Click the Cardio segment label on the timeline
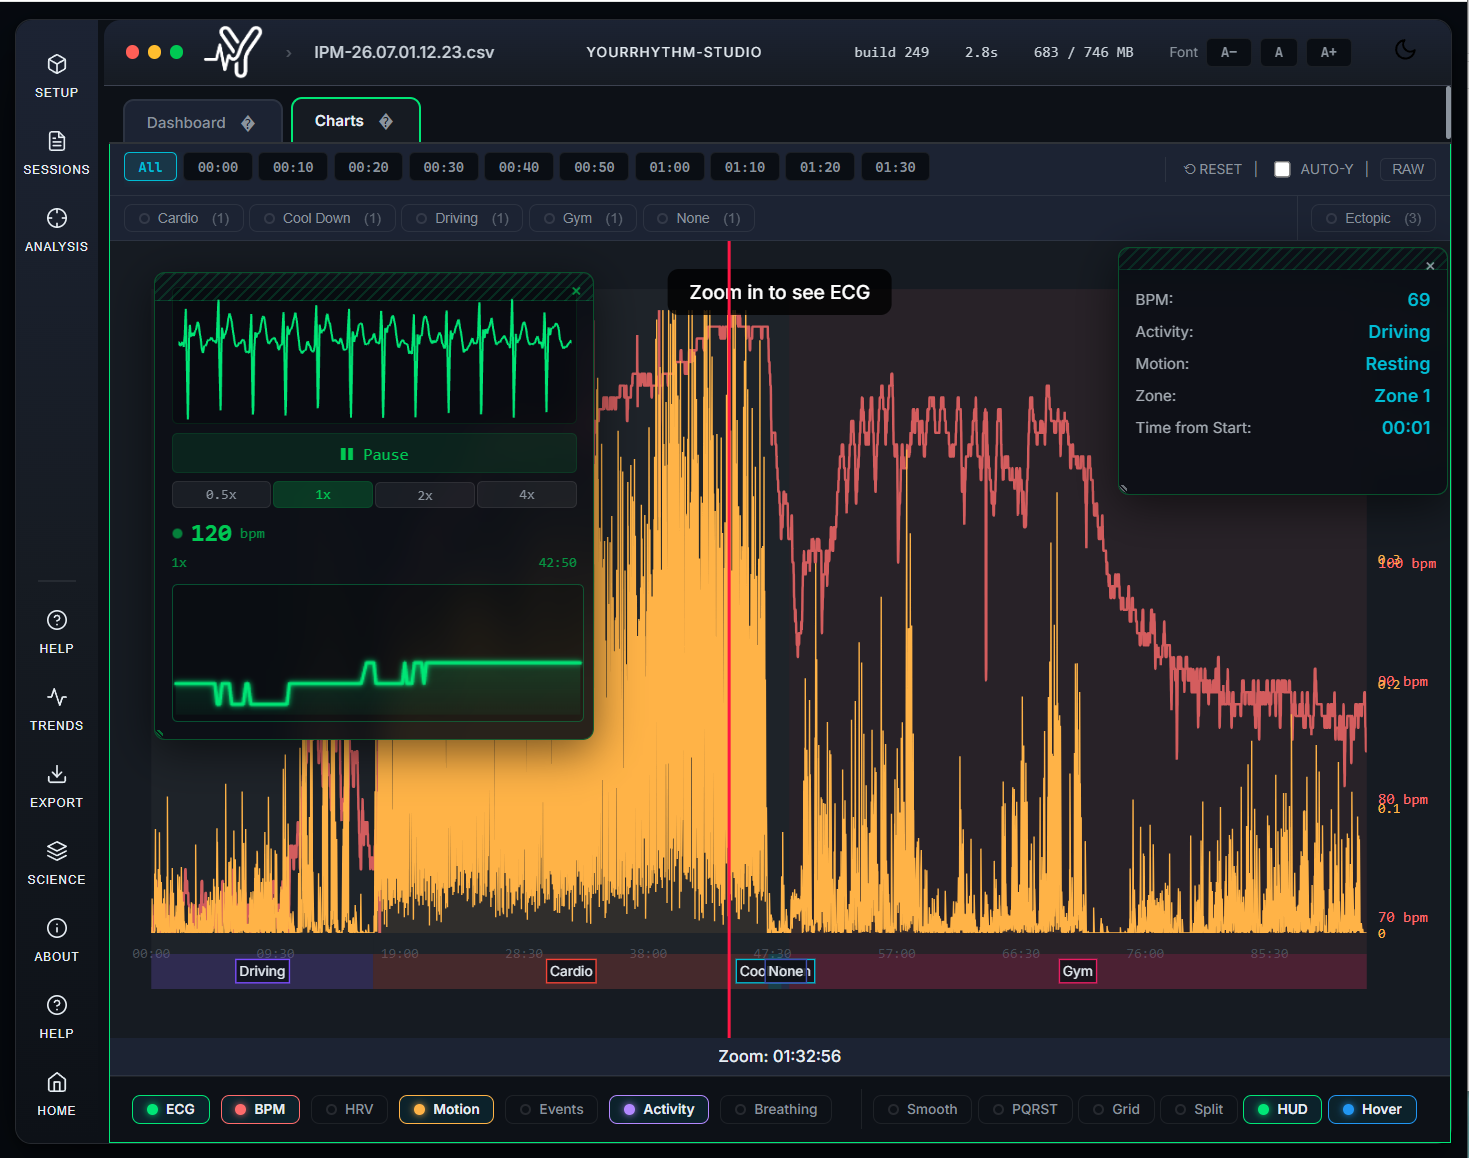This screenshot has width=1469, height=1158. 571,971
